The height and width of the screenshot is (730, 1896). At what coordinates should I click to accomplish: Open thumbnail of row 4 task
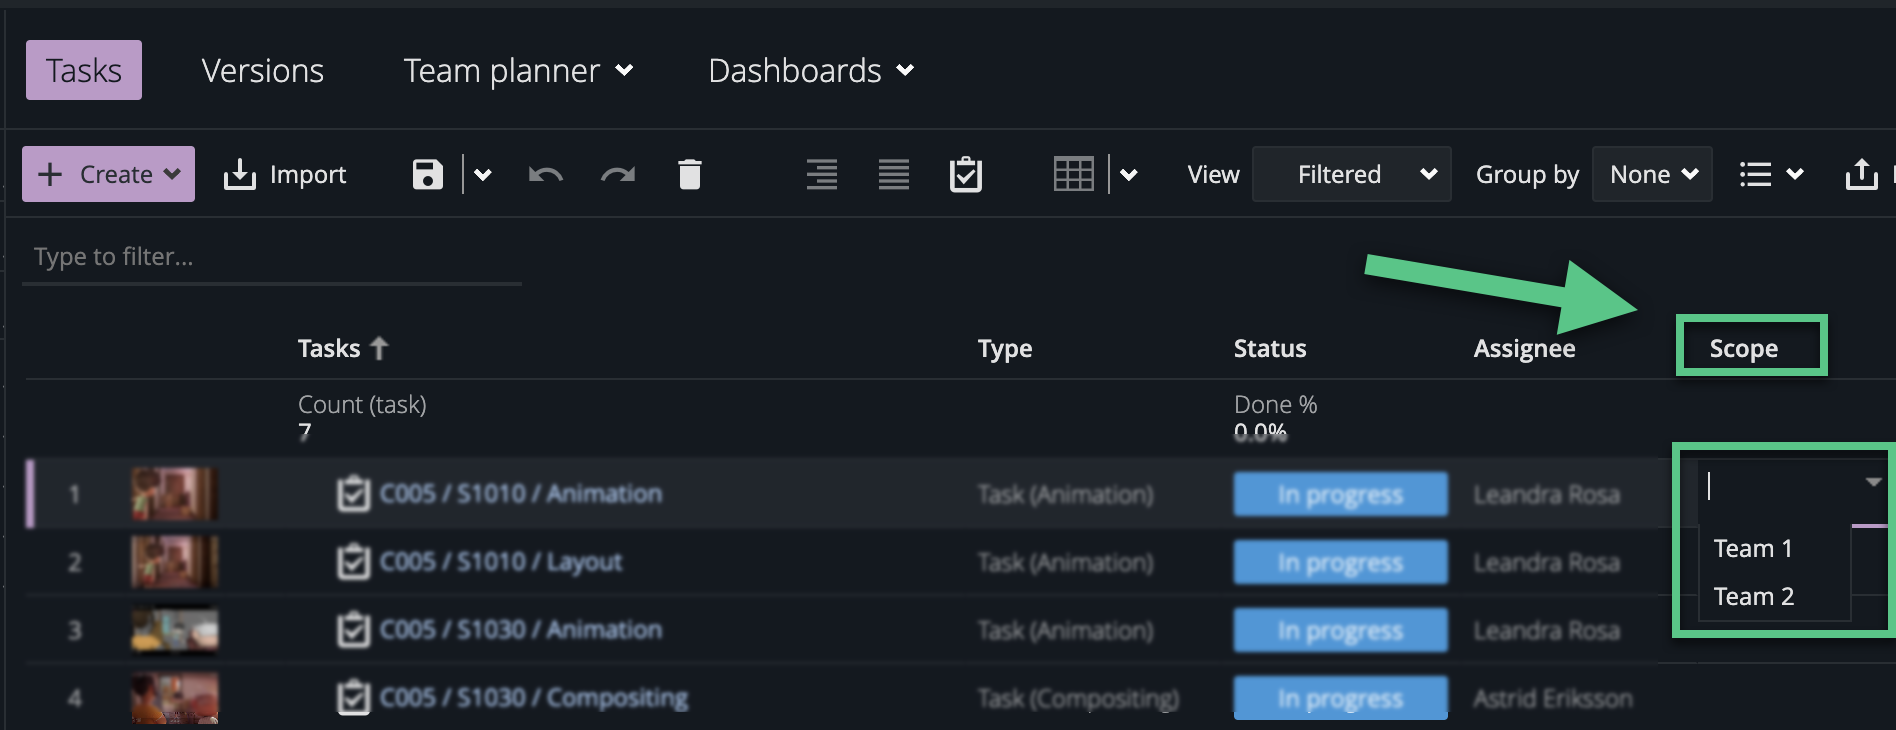click(175, 698)
